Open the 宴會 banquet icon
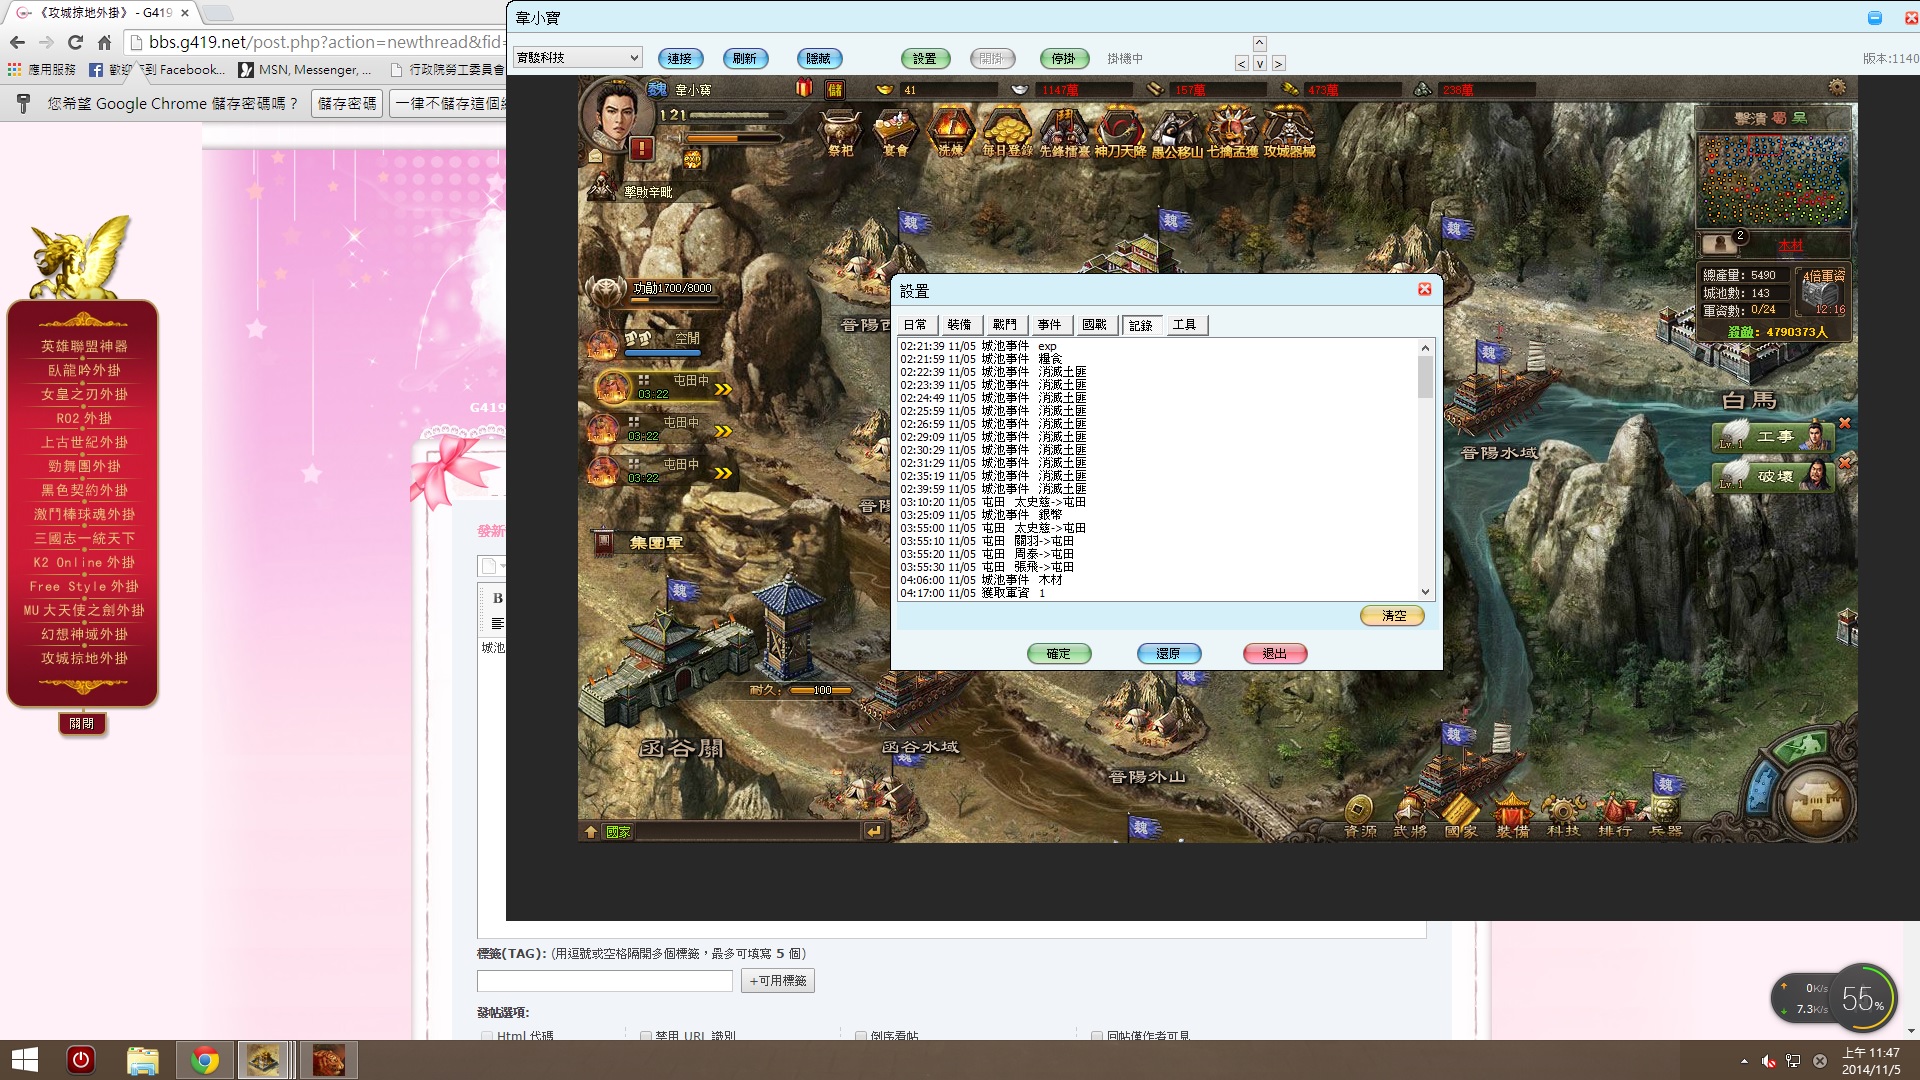The width and height of the screenshot is (1920, 1080). tap(895, 132)
